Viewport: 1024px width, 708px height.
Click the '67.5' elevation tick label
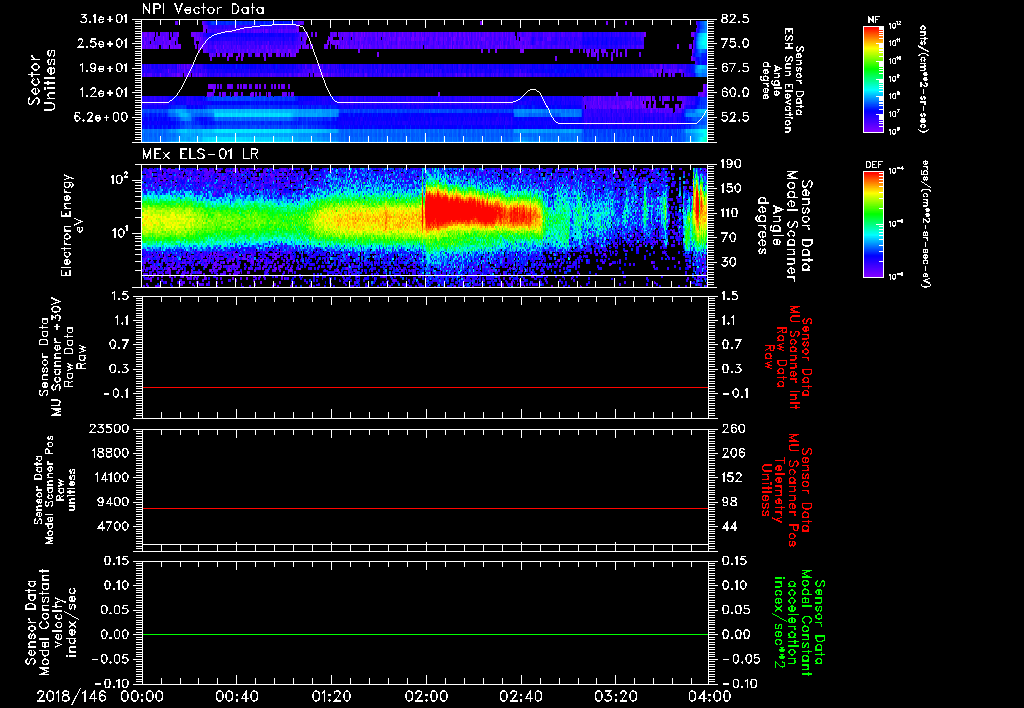pyautogui.click(x=736, y=68)
